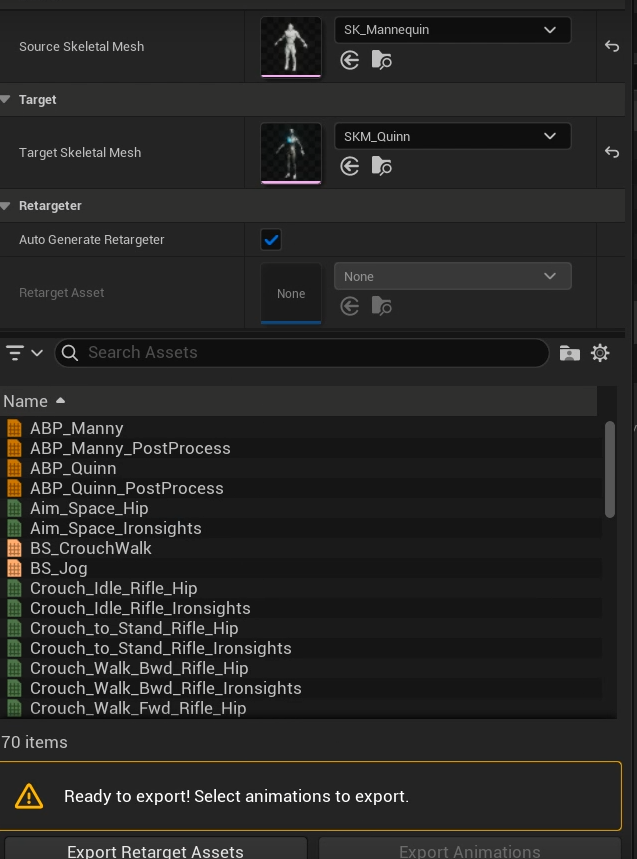Open the SKM_Quinn mesh dropdown

[452, 136]
